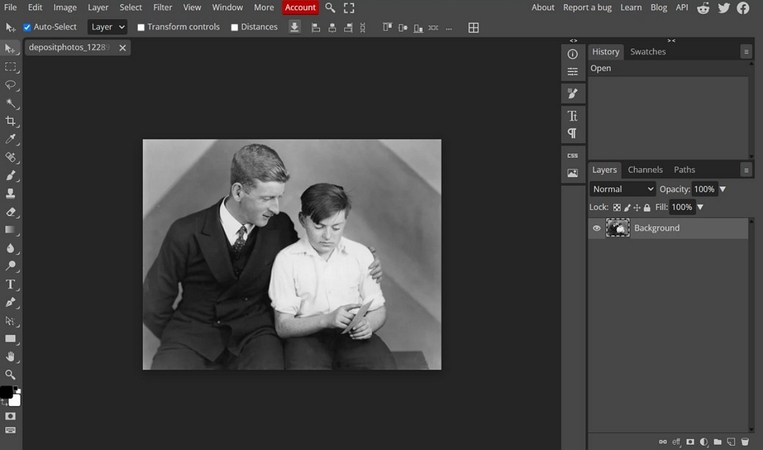Toggle lock position icon
This screenshot has width=763, height=450.
click(x=637, y=208)
